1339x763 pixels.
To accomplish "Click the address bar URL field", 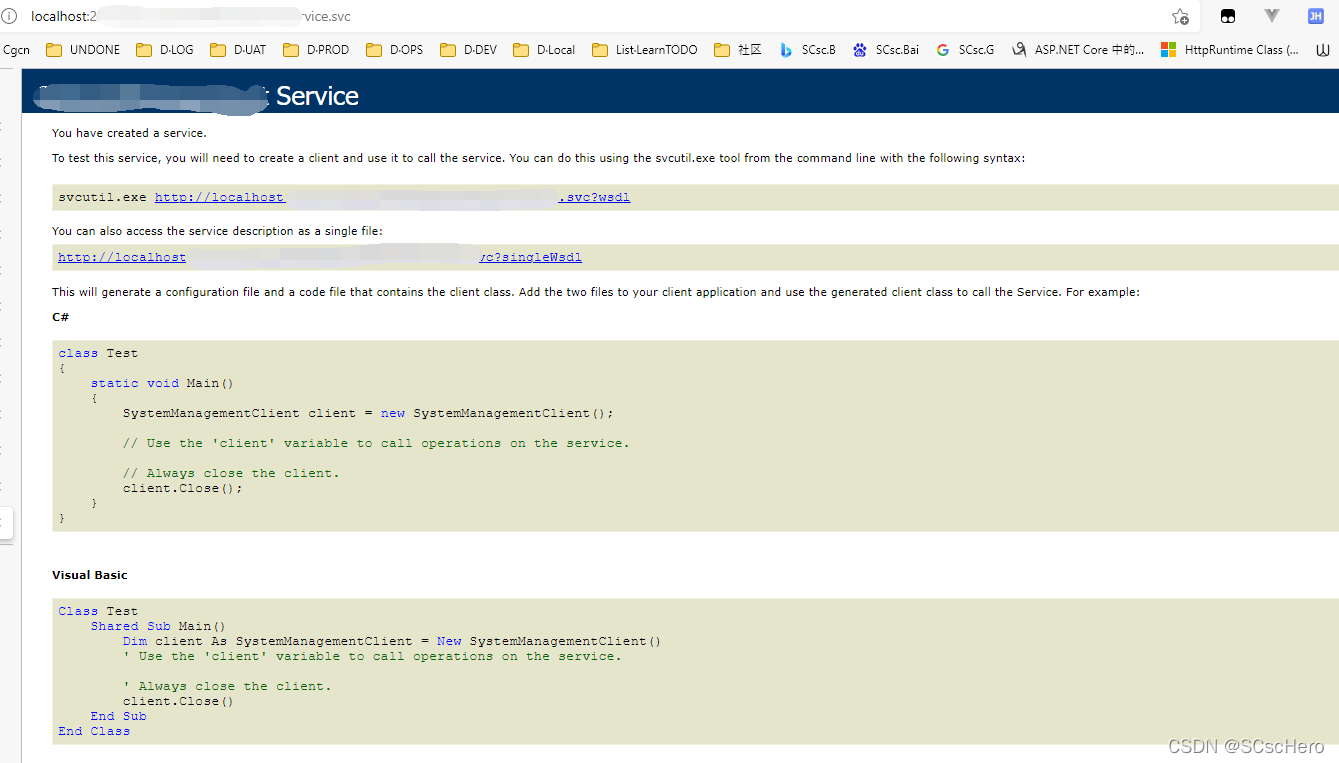I will [600, 17].
